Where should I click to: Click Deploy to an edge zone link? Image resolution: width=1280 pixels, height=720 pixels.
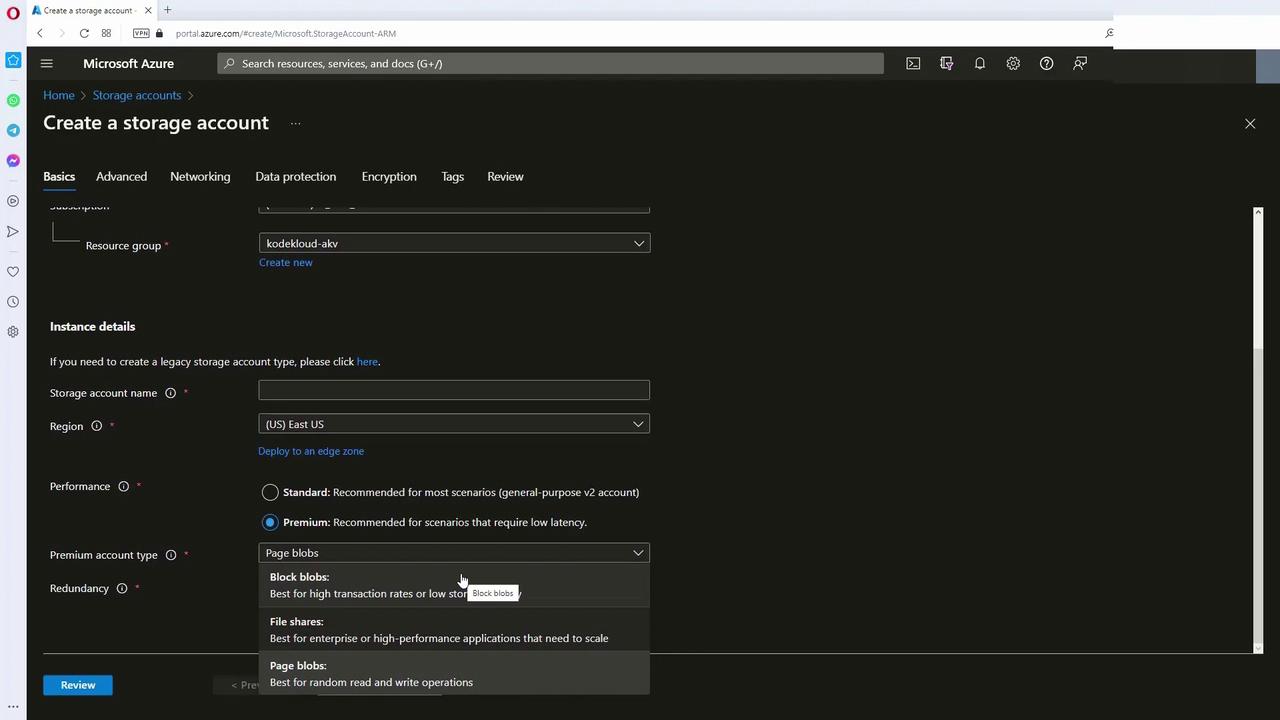pos(311,451)
